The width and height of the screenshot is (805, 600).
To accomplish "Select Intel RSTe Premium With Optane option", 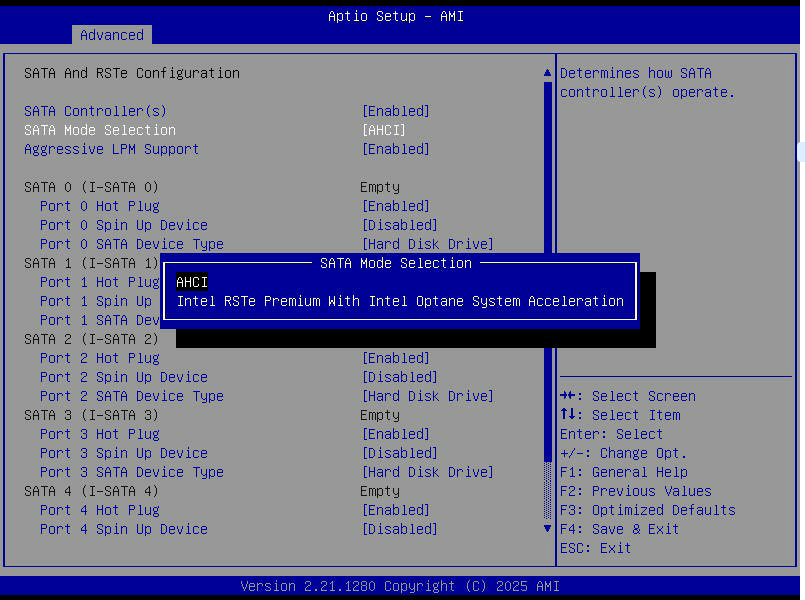I will pos(400,301).
